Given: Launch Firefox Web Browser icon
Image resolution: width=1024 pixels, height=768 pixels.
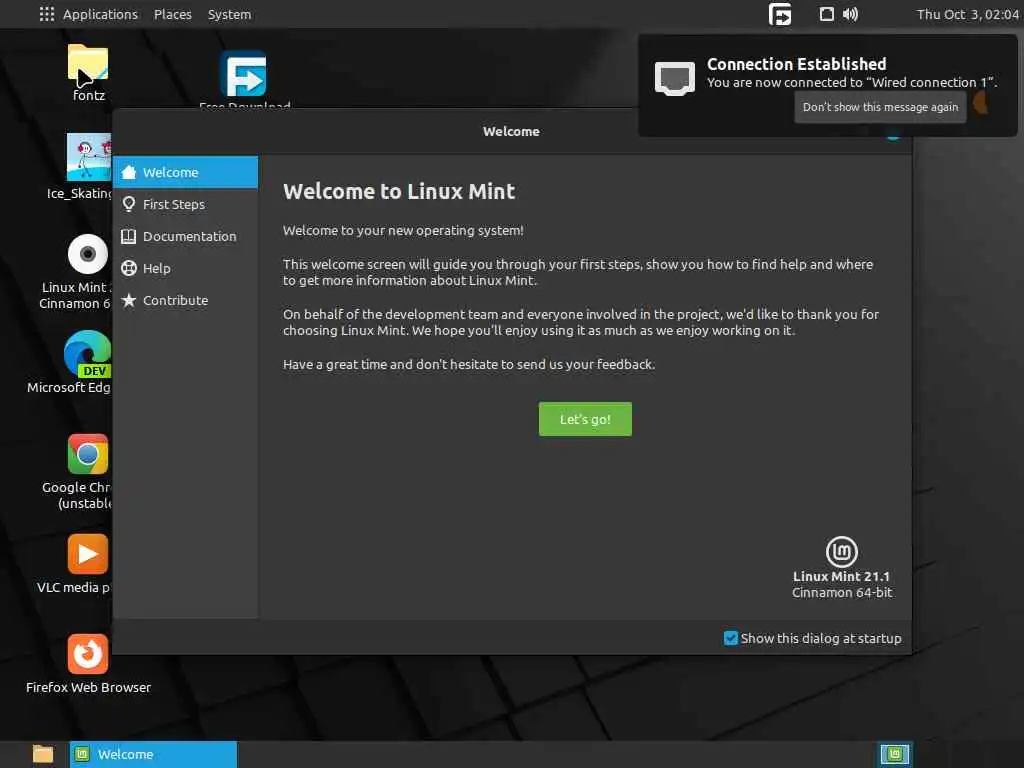Looking at the screenshot, I should click(x=88, y=654).
